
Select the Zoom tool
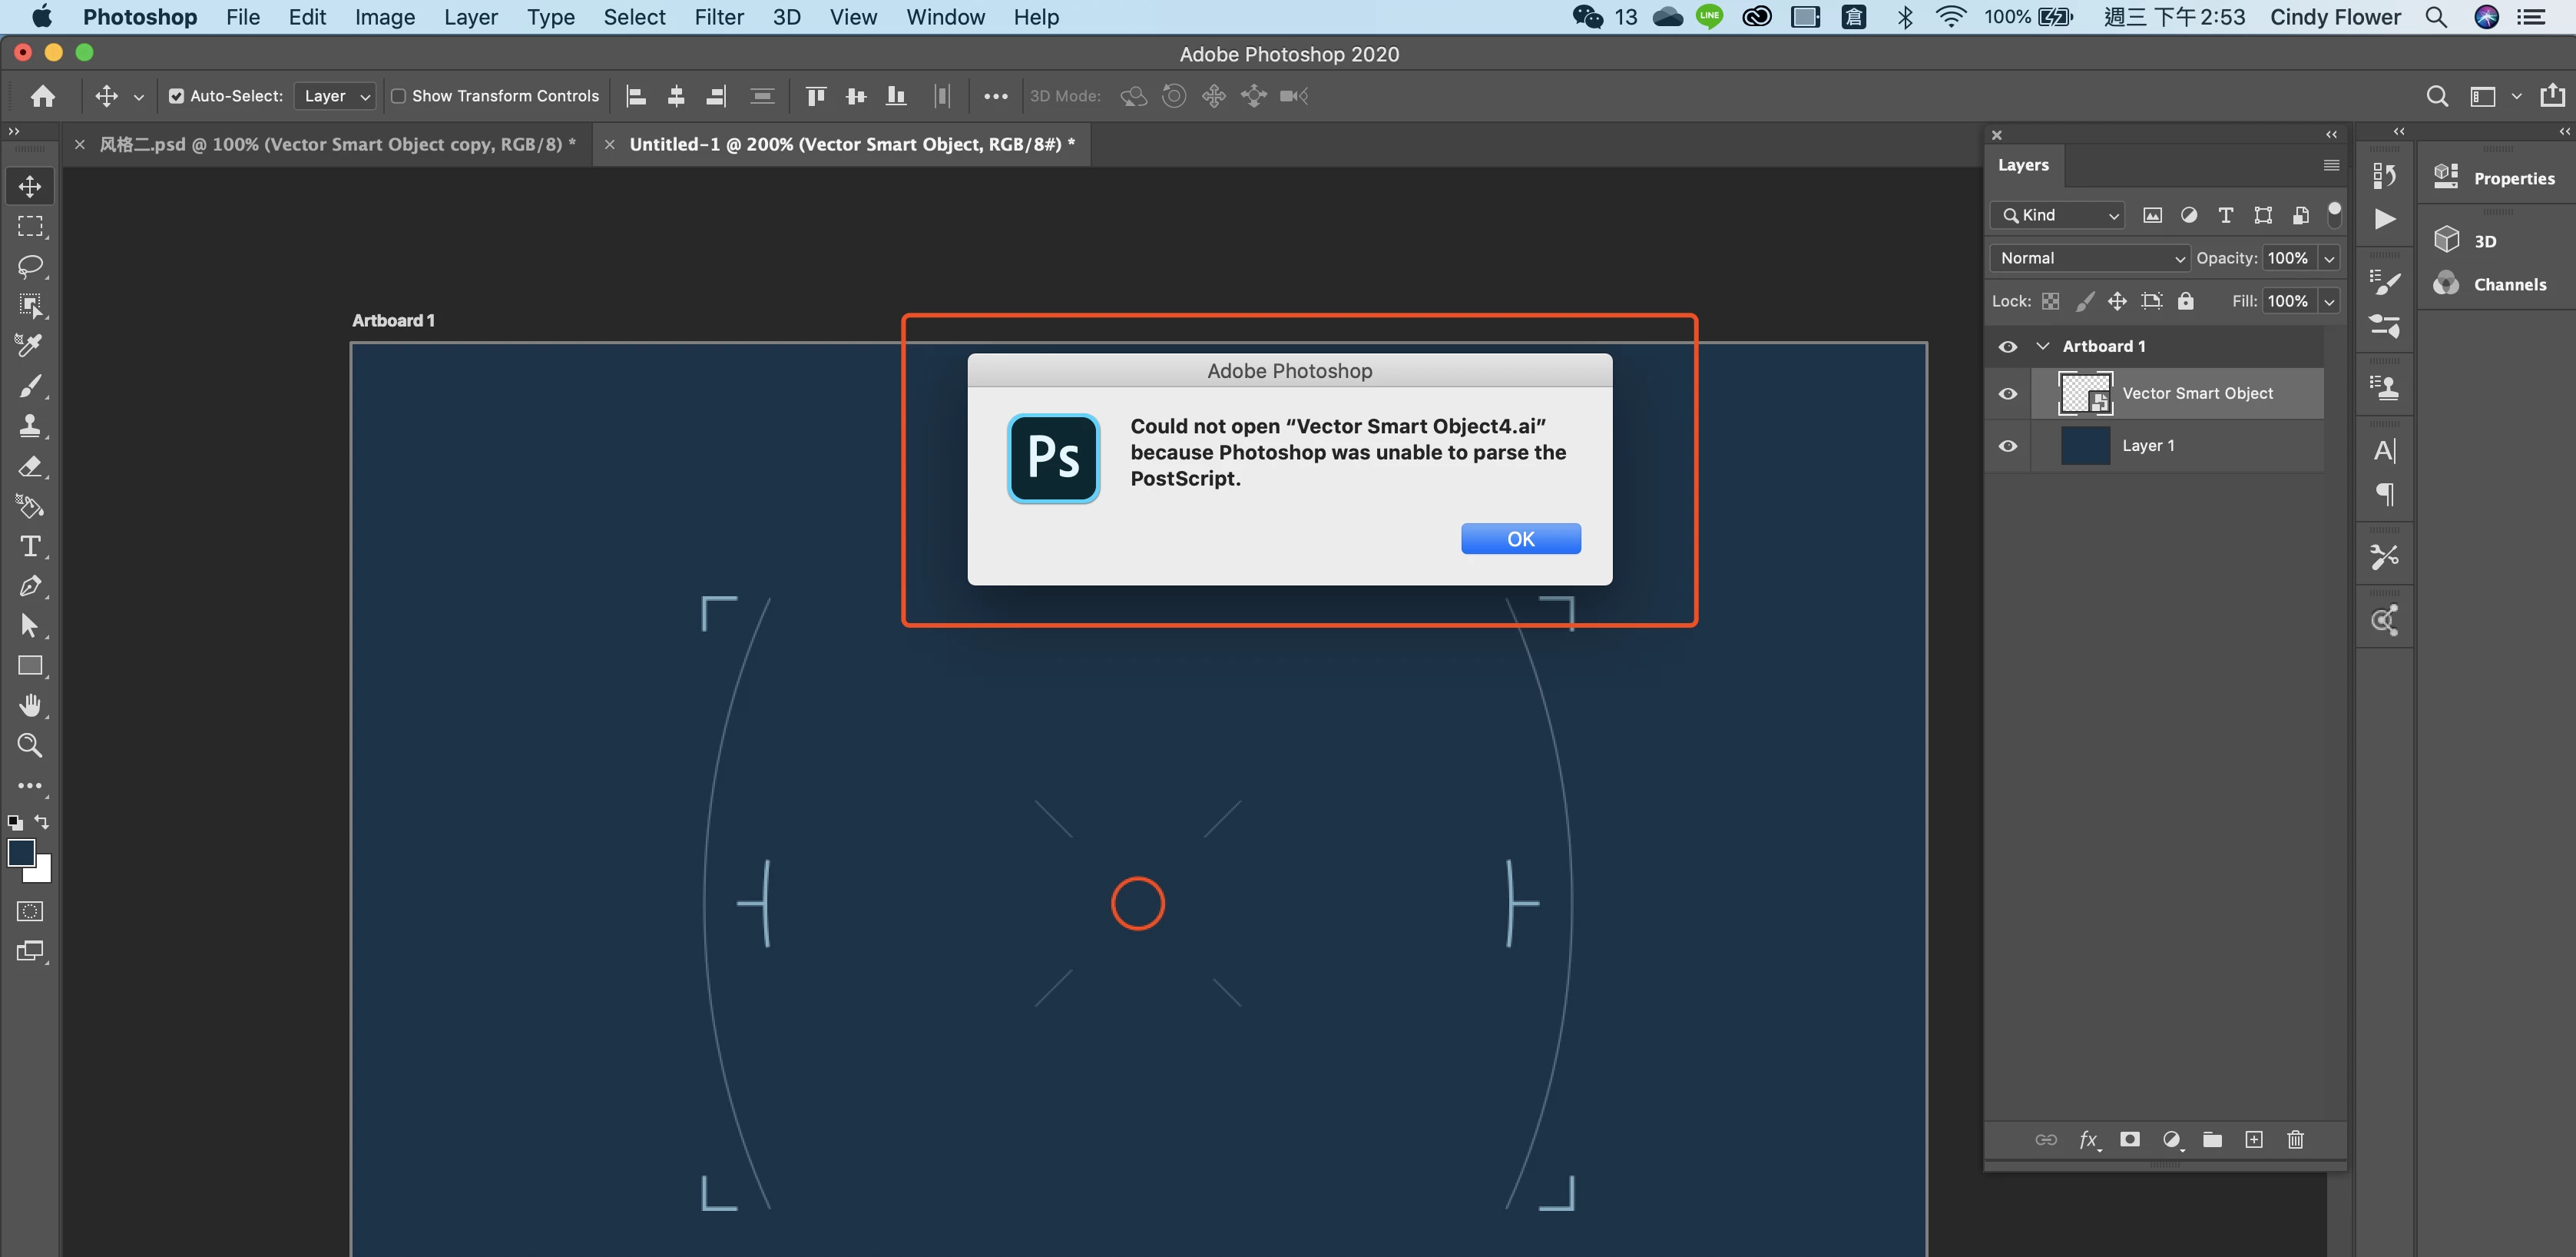[x=30, y=745]
